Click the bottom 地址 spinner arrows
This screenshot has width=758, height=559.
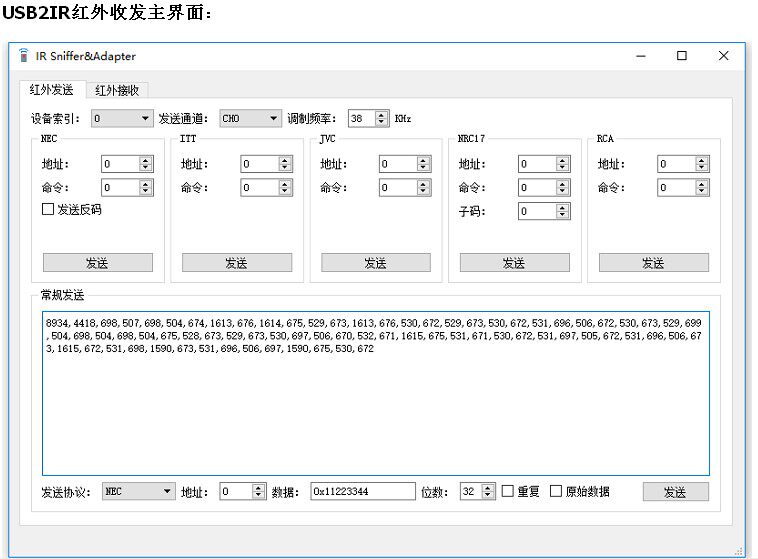click(259, 491)
